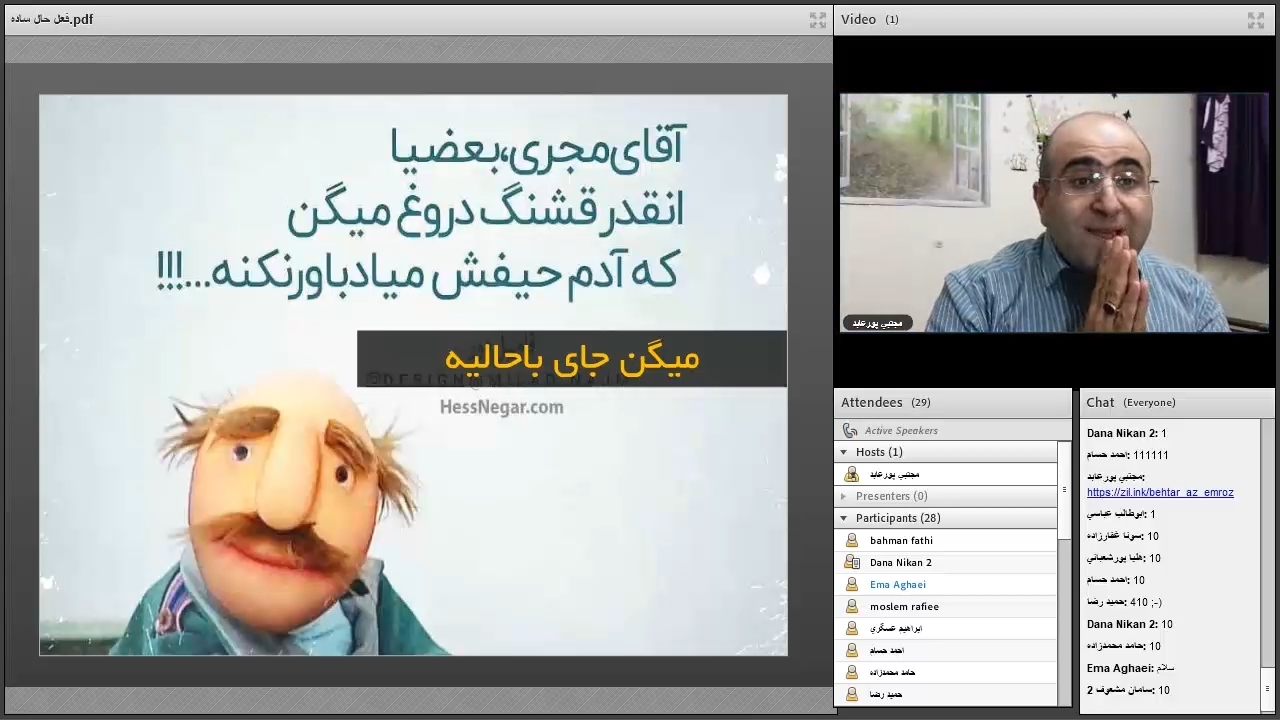Click the presenter's webcam video feed

point(1054,212)
